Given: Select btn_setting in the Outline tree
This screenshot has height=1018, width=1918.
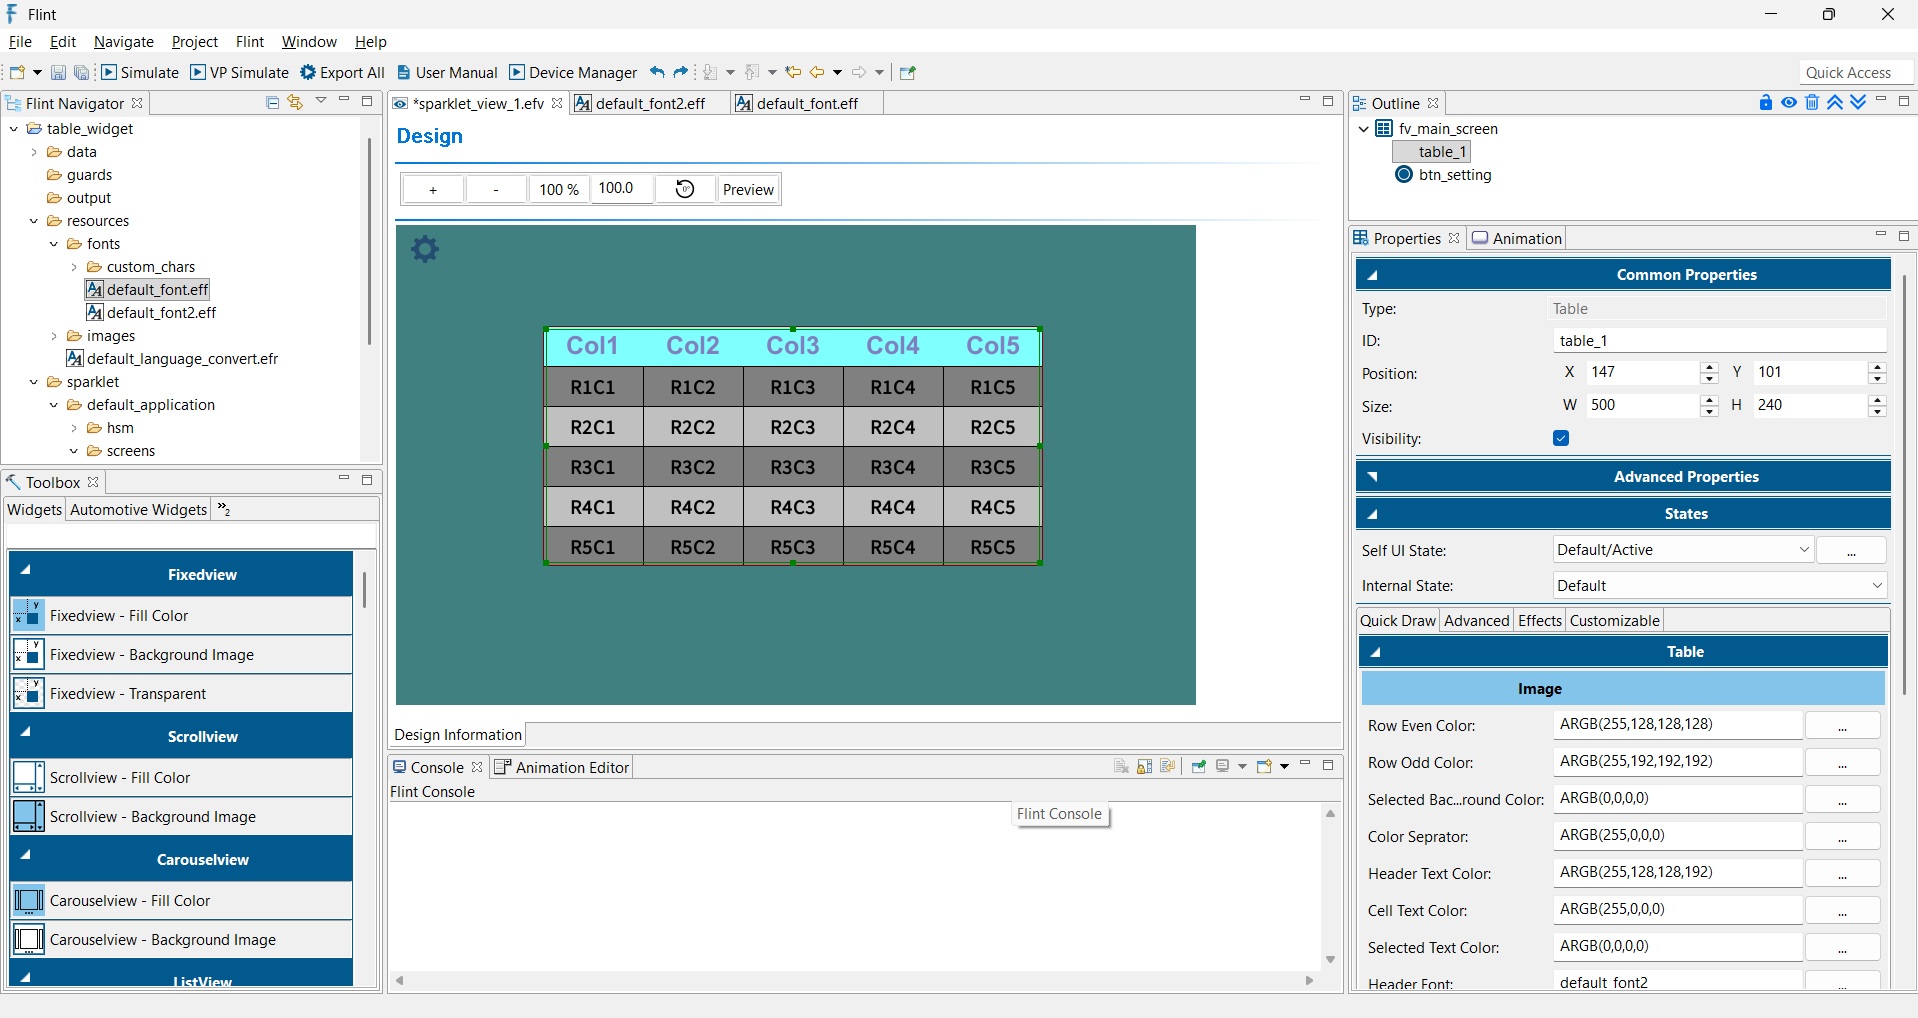Looking at the screenshot, I should (1454, 175).
